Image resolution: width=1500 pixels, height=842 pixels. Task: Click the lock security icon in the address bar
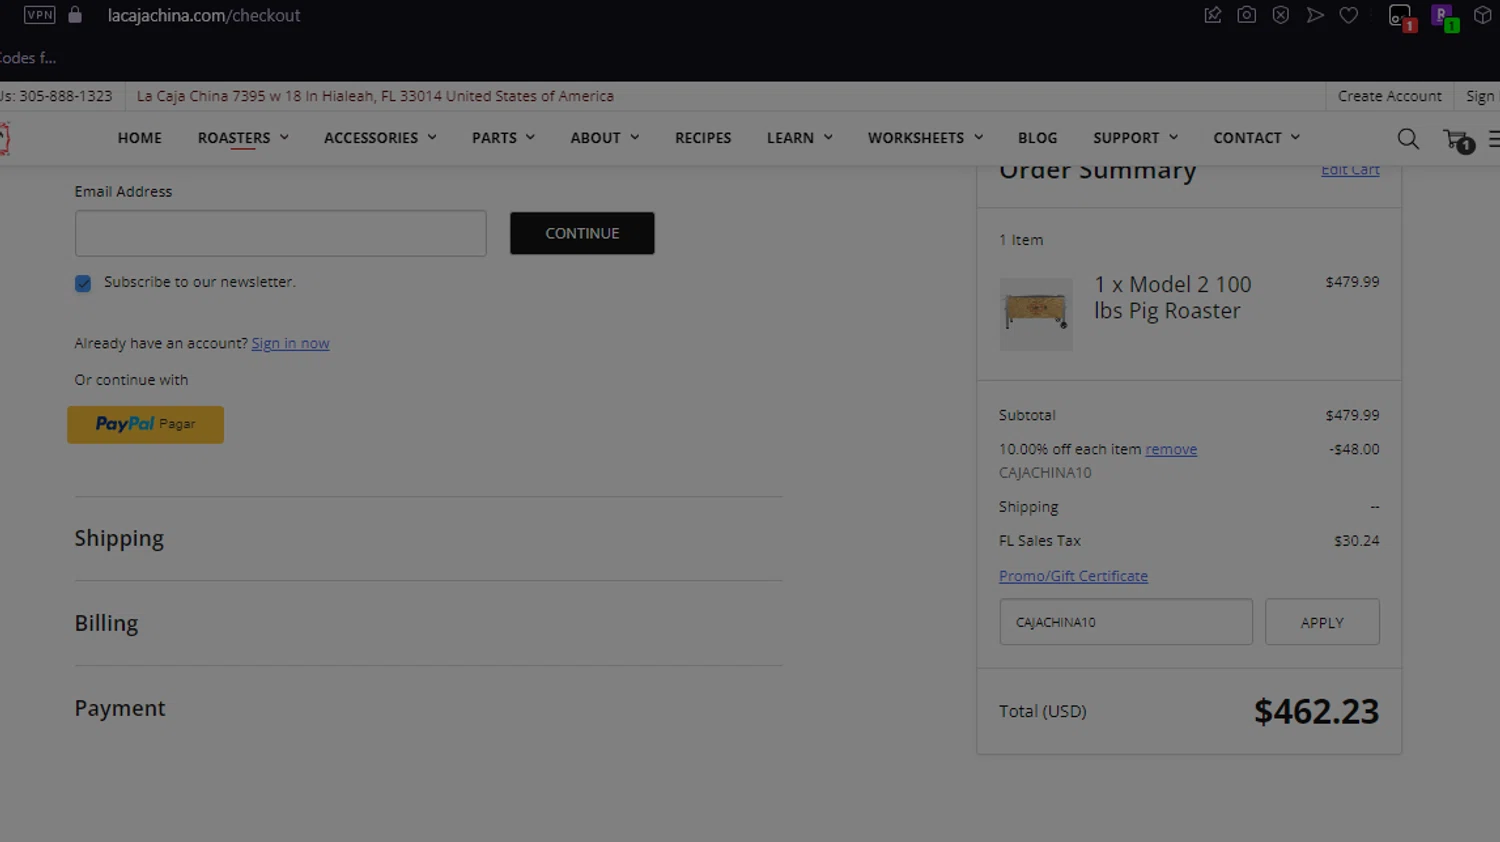(75, 15)
